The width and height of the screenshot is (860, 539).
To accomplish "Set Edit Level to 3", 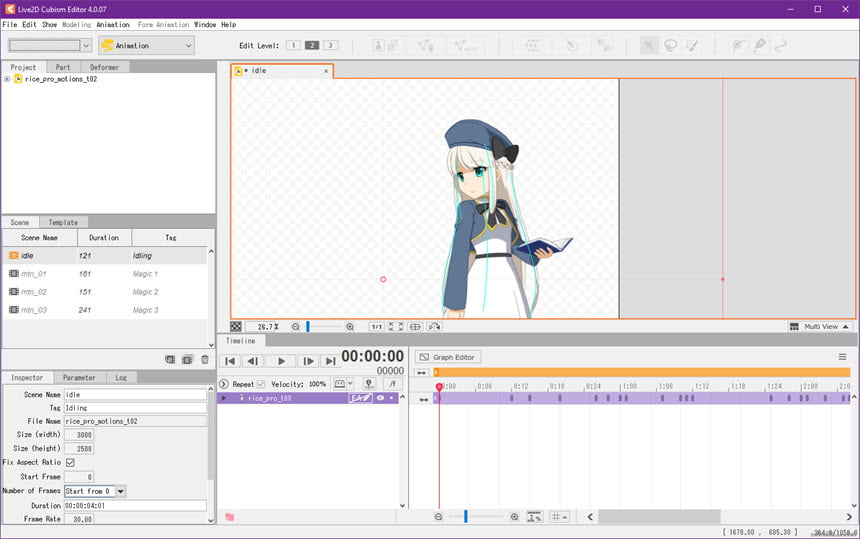I will pos(330,46).
